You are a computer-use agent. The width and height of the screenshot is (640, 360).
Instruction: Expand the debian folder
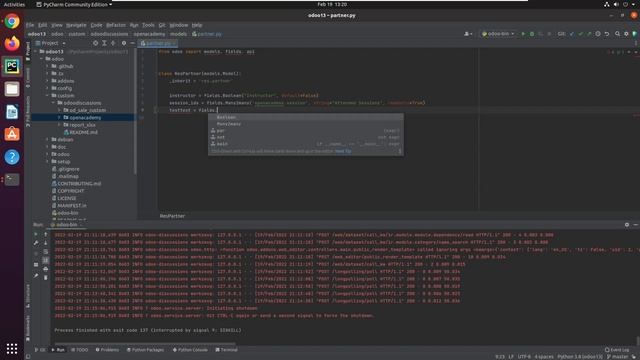pos(48,140)
